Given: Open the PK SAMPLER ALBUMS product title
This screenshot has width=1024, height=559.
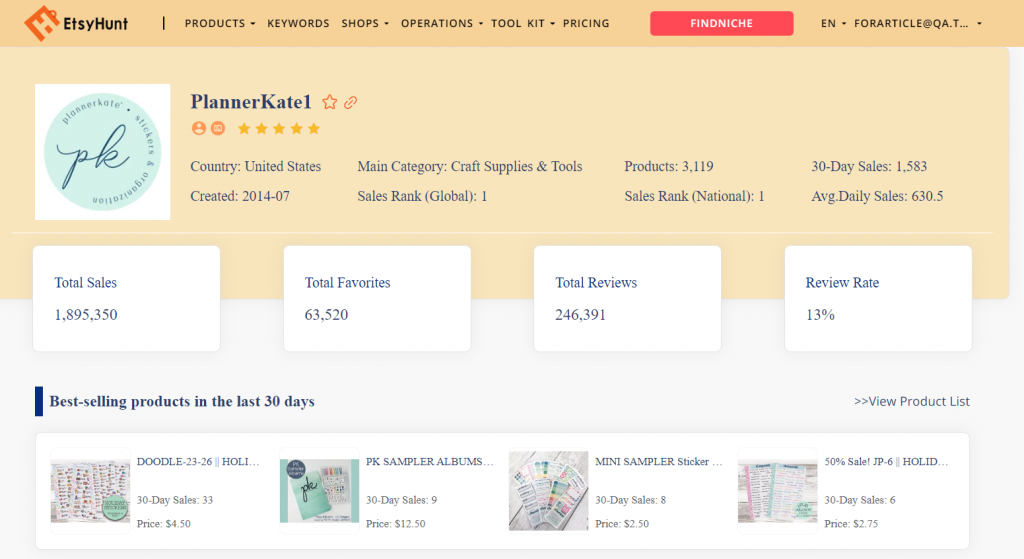Looking at the screenshot, I should pos(430,462).
